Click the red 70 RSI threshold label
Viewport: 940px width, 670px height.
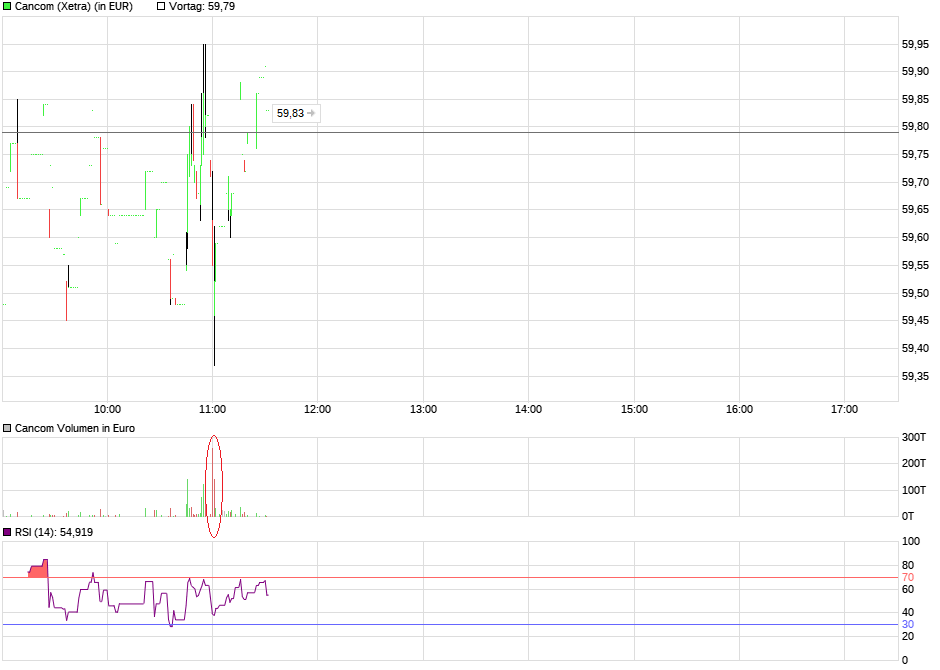pyautogui.click(x=908, y=578)
